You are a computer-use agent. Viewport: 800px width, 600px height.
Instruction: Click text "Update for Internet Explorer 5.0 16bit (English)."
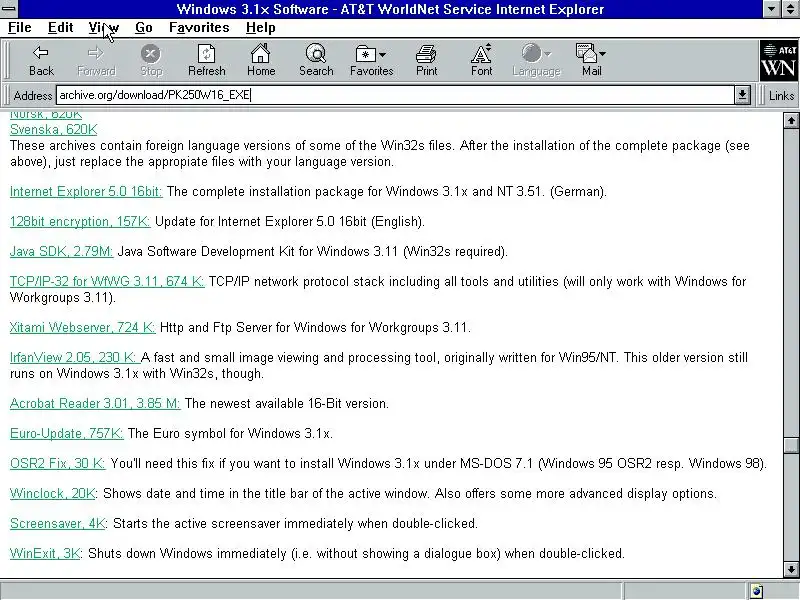click(290, 221)
